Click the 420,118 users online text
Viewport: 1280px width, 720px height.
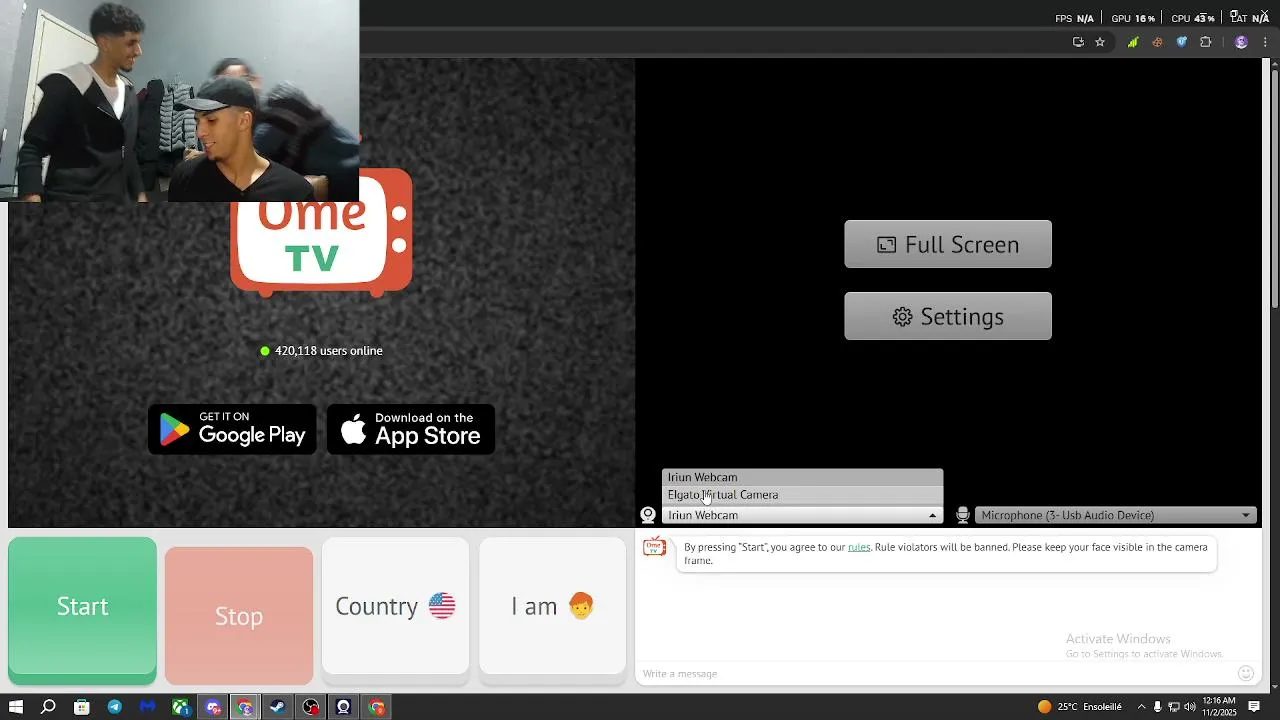pyautogui.click(x=328, y=351)
